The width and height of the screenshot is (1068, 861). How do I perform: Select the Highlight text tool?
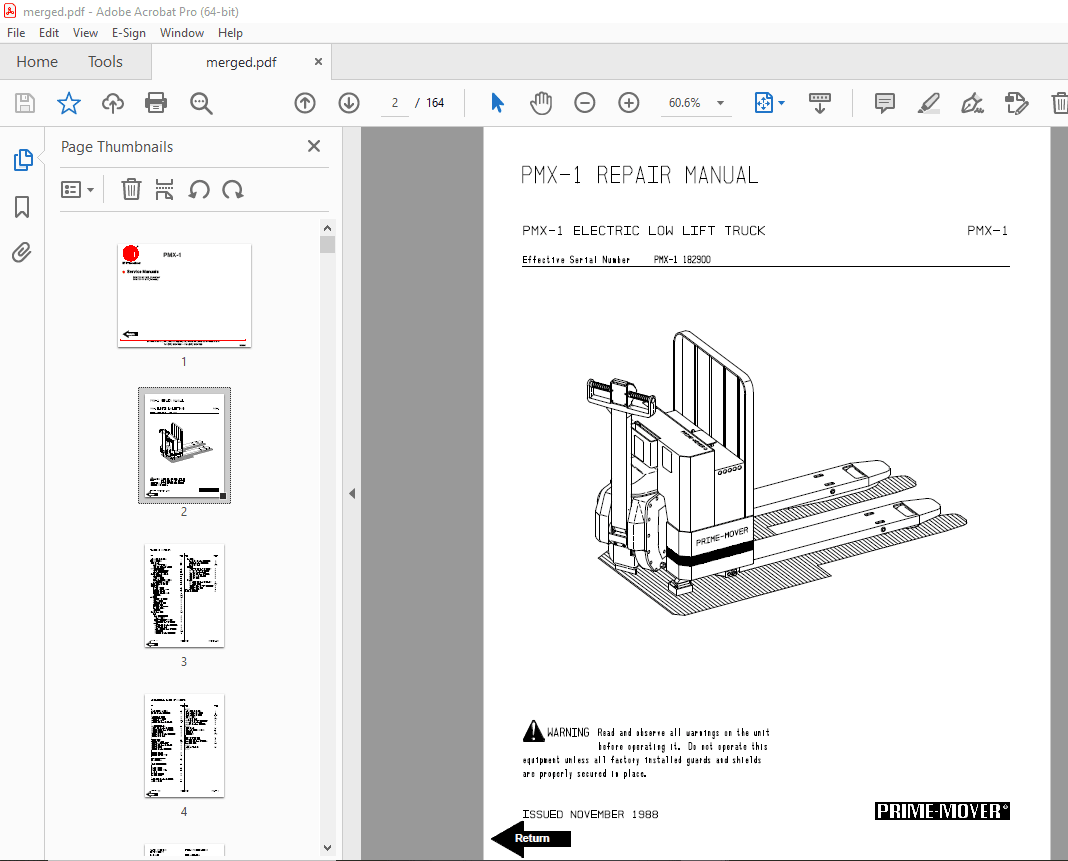coord(929,102)
